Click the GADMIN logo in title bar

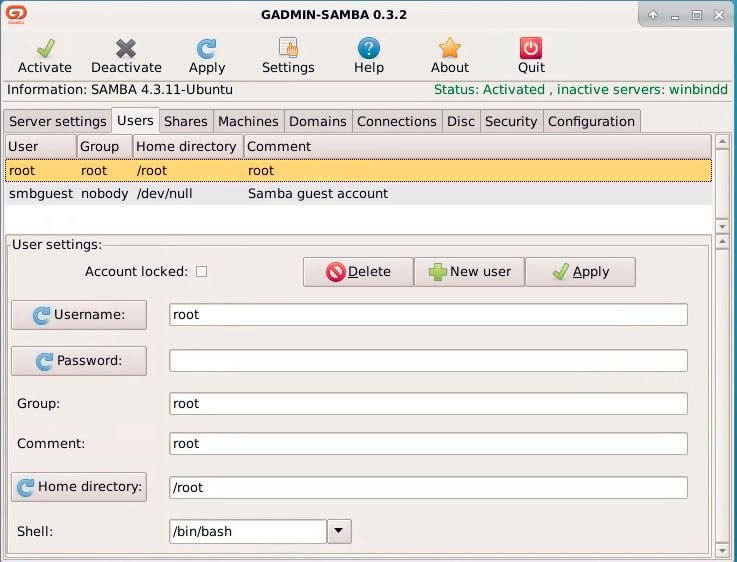pos(16,14)
